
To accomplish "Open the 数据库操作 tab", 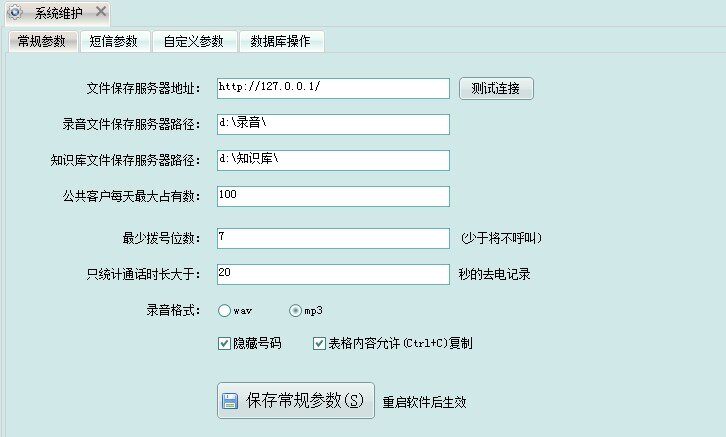I will [x=280, y=41].
